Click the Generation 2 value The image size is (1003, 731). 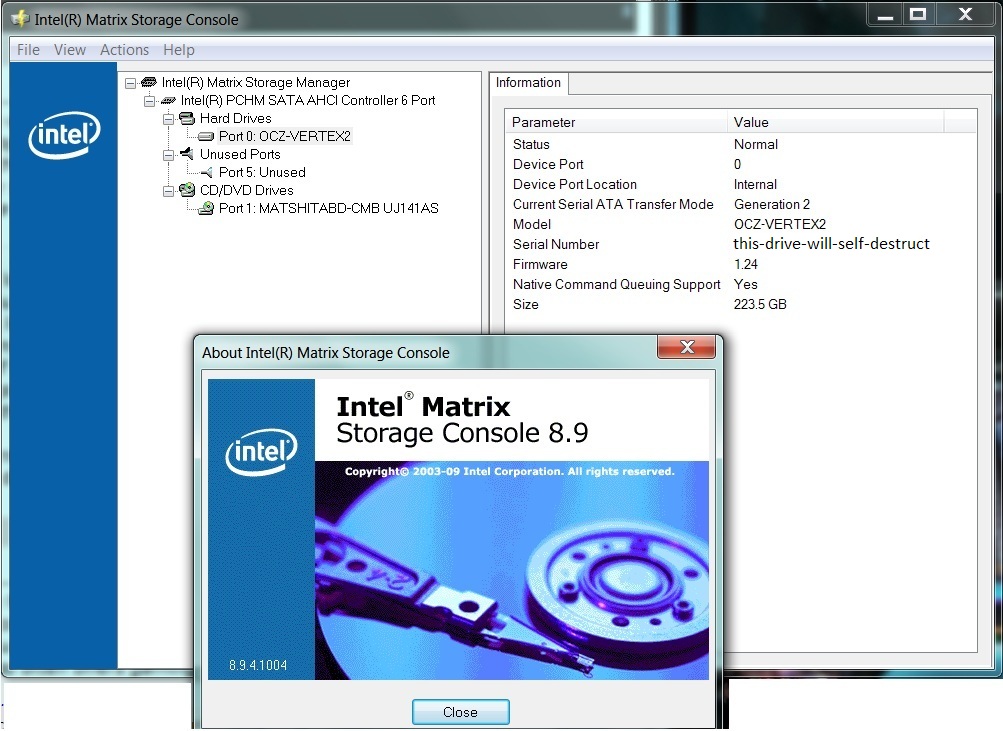point(771,204)
